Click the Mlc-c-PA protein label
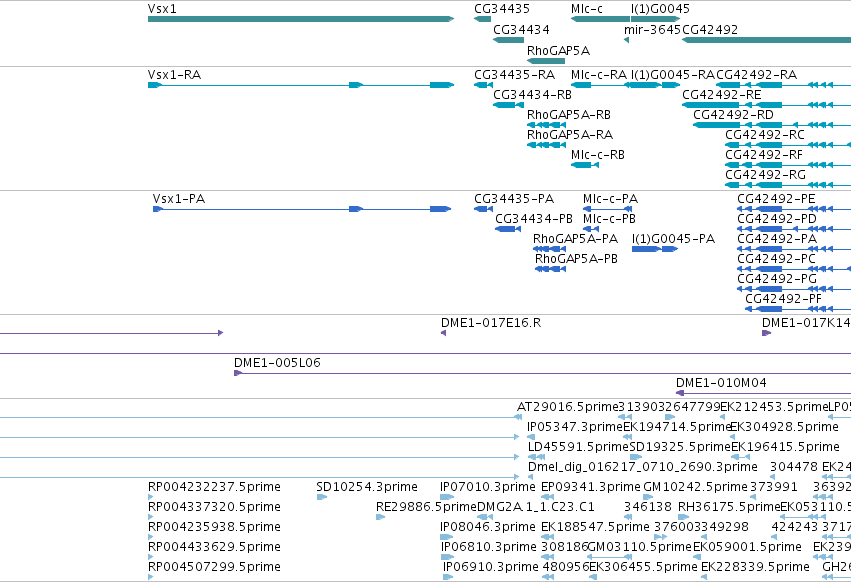Image resolution: width=851 pixels, height=582 pixels. point(610,199)
